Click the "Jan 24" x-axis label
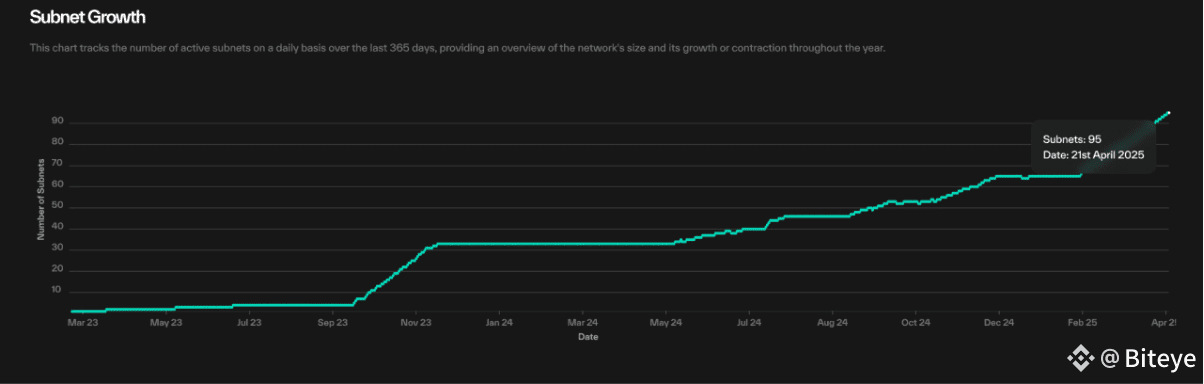The width and height of the screenshot is (1204, 384). coord(499,323)
